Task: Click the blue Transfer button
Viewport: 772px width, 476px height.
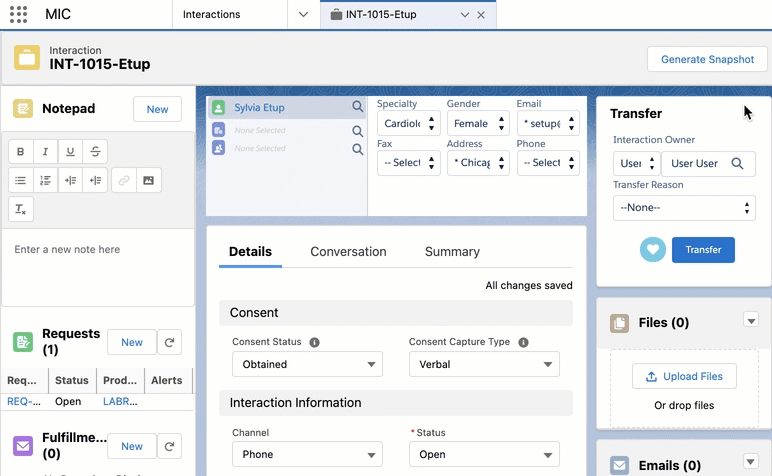Action: (x=703, y=250)
